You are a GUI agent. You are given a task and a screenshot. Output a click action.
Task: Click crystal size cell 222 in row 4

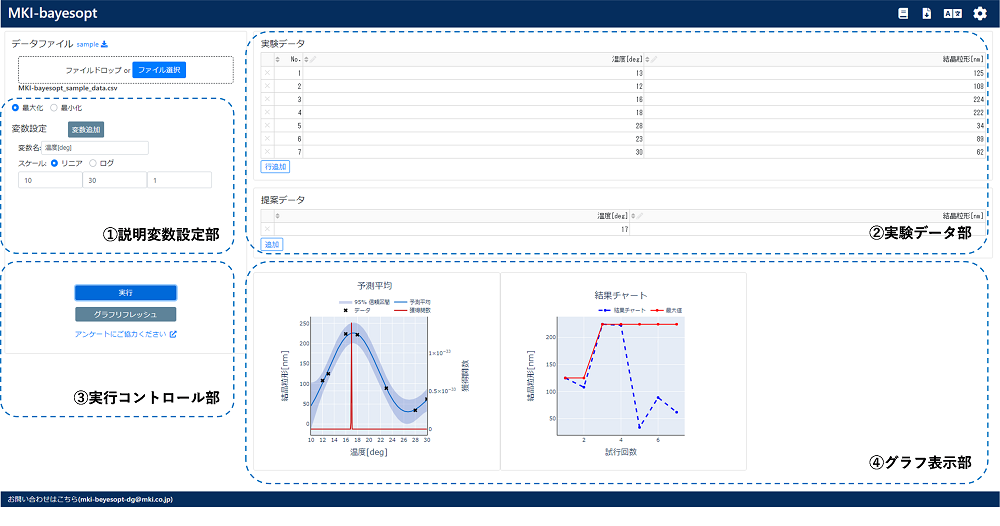click(814, 112)
